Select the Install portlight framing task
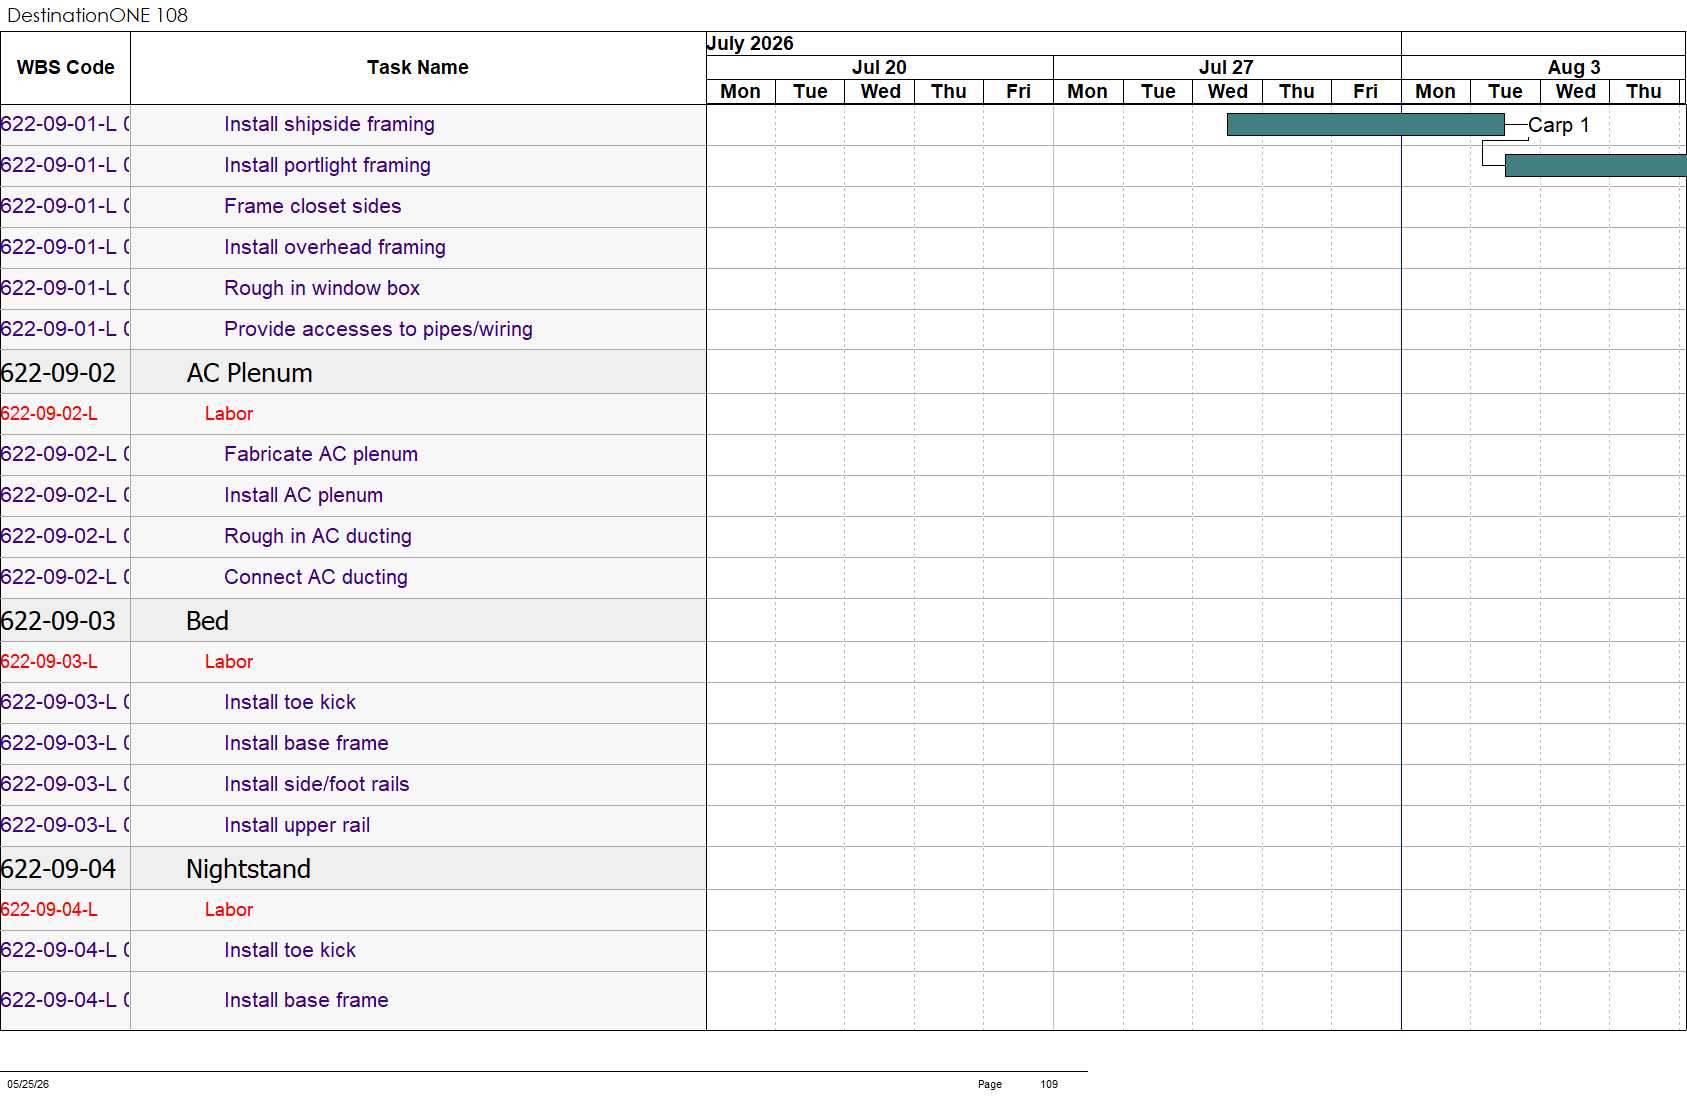This screenshot has width=1687, height=1097. pyautogui.click(x=327, y=165)
